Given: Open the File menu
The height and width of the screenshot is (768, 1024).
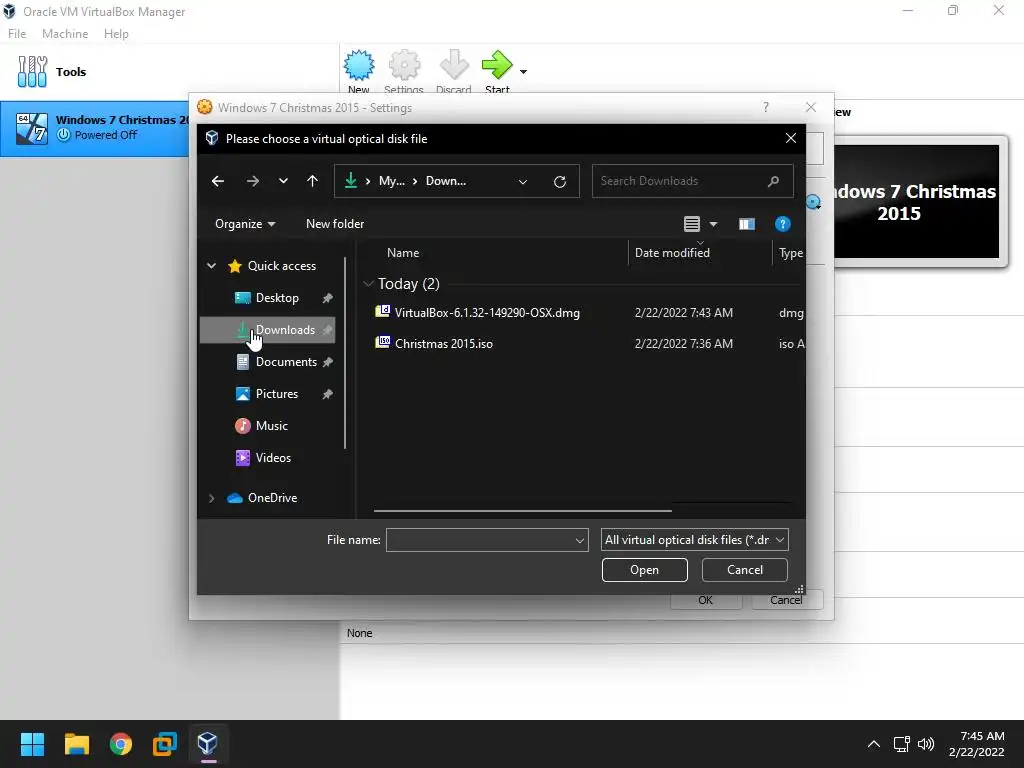Looking at the screenshot, I should point(17,34).
